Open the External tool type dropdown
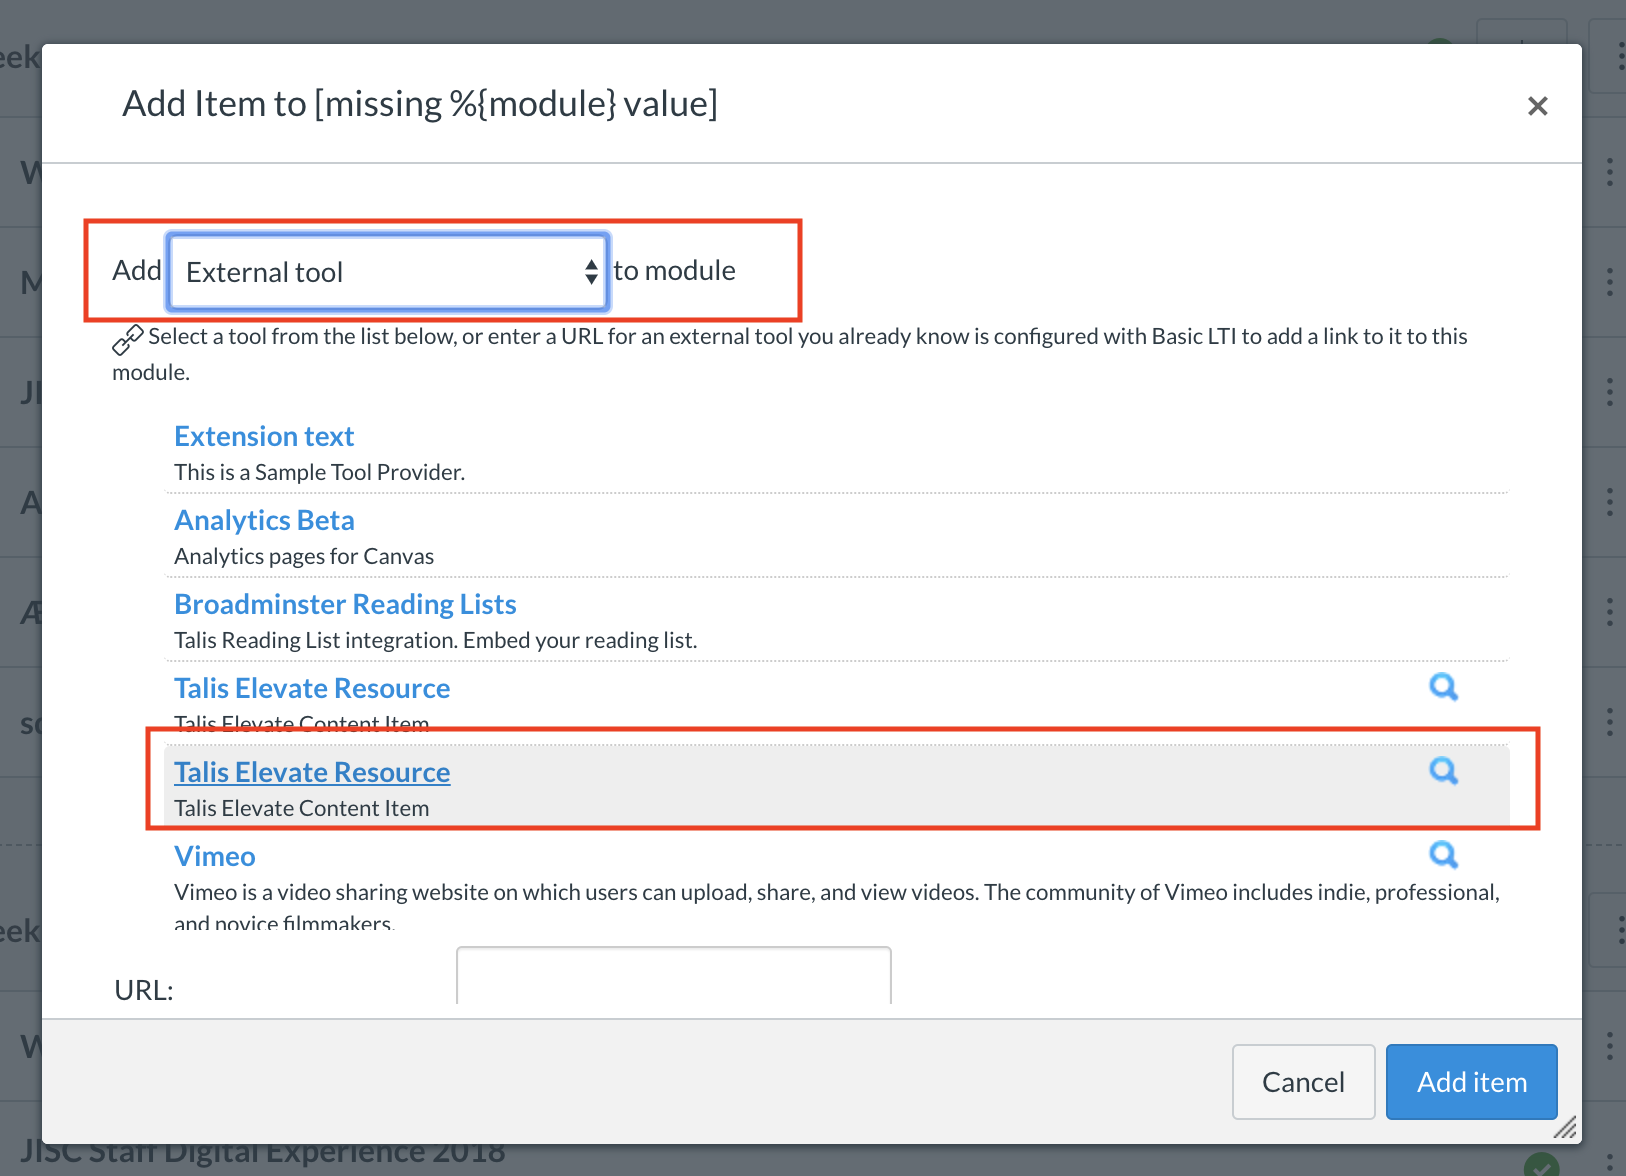 coord(388,271)
